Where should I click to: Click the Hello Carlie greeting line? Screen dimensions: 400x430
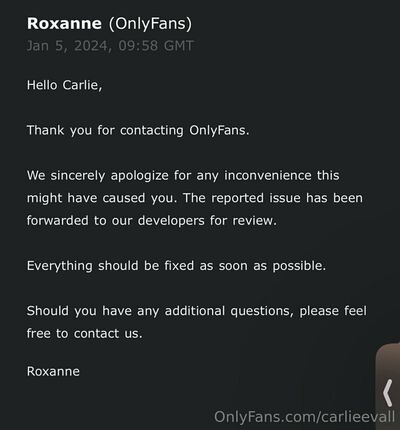click(x=65, y=85)
